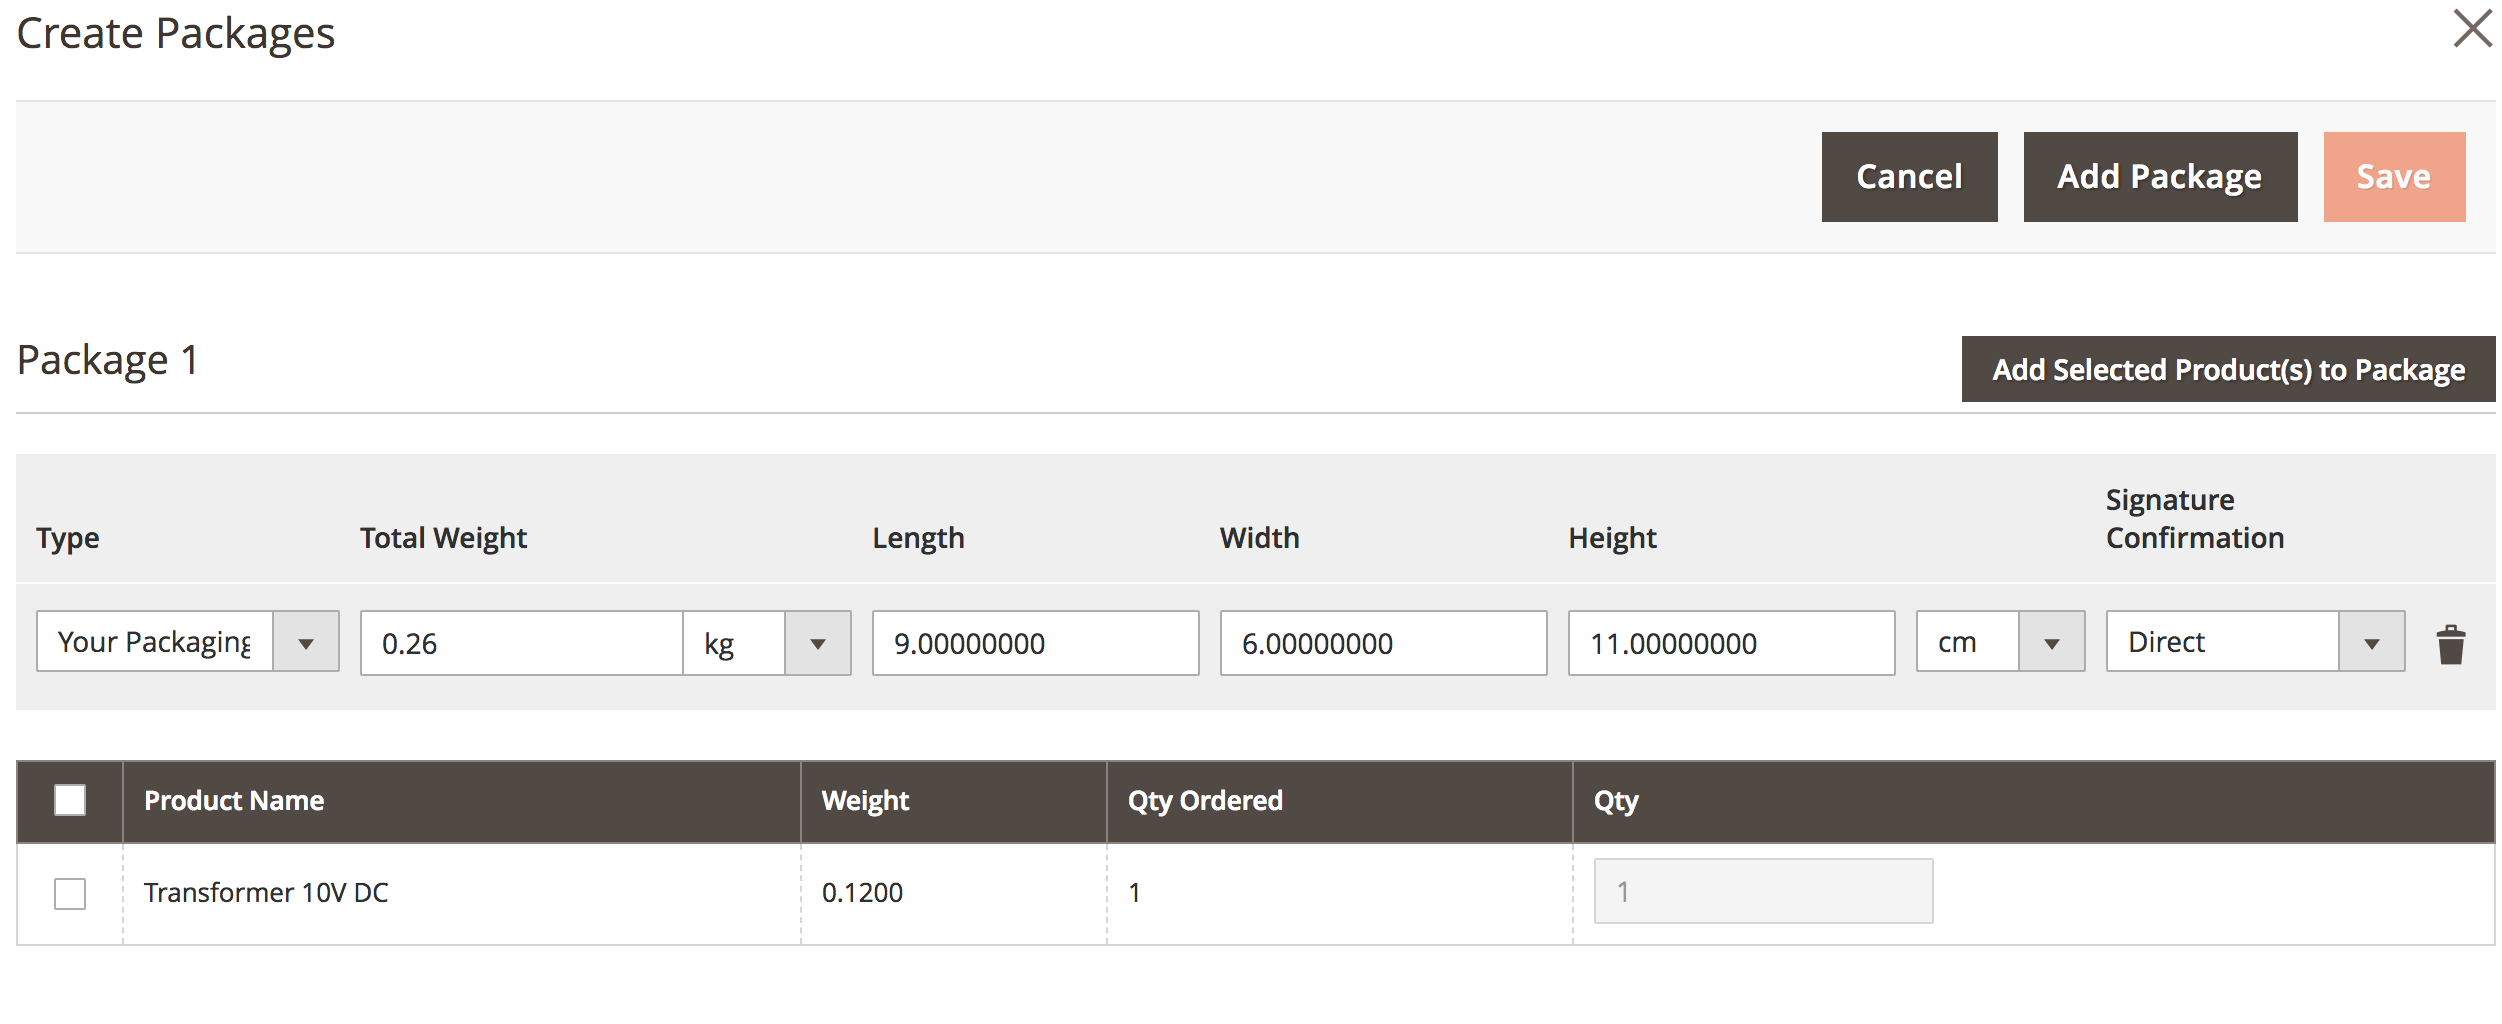Open the package Type dropdown
2502x1024 pixels.
(x=187, y=642)
